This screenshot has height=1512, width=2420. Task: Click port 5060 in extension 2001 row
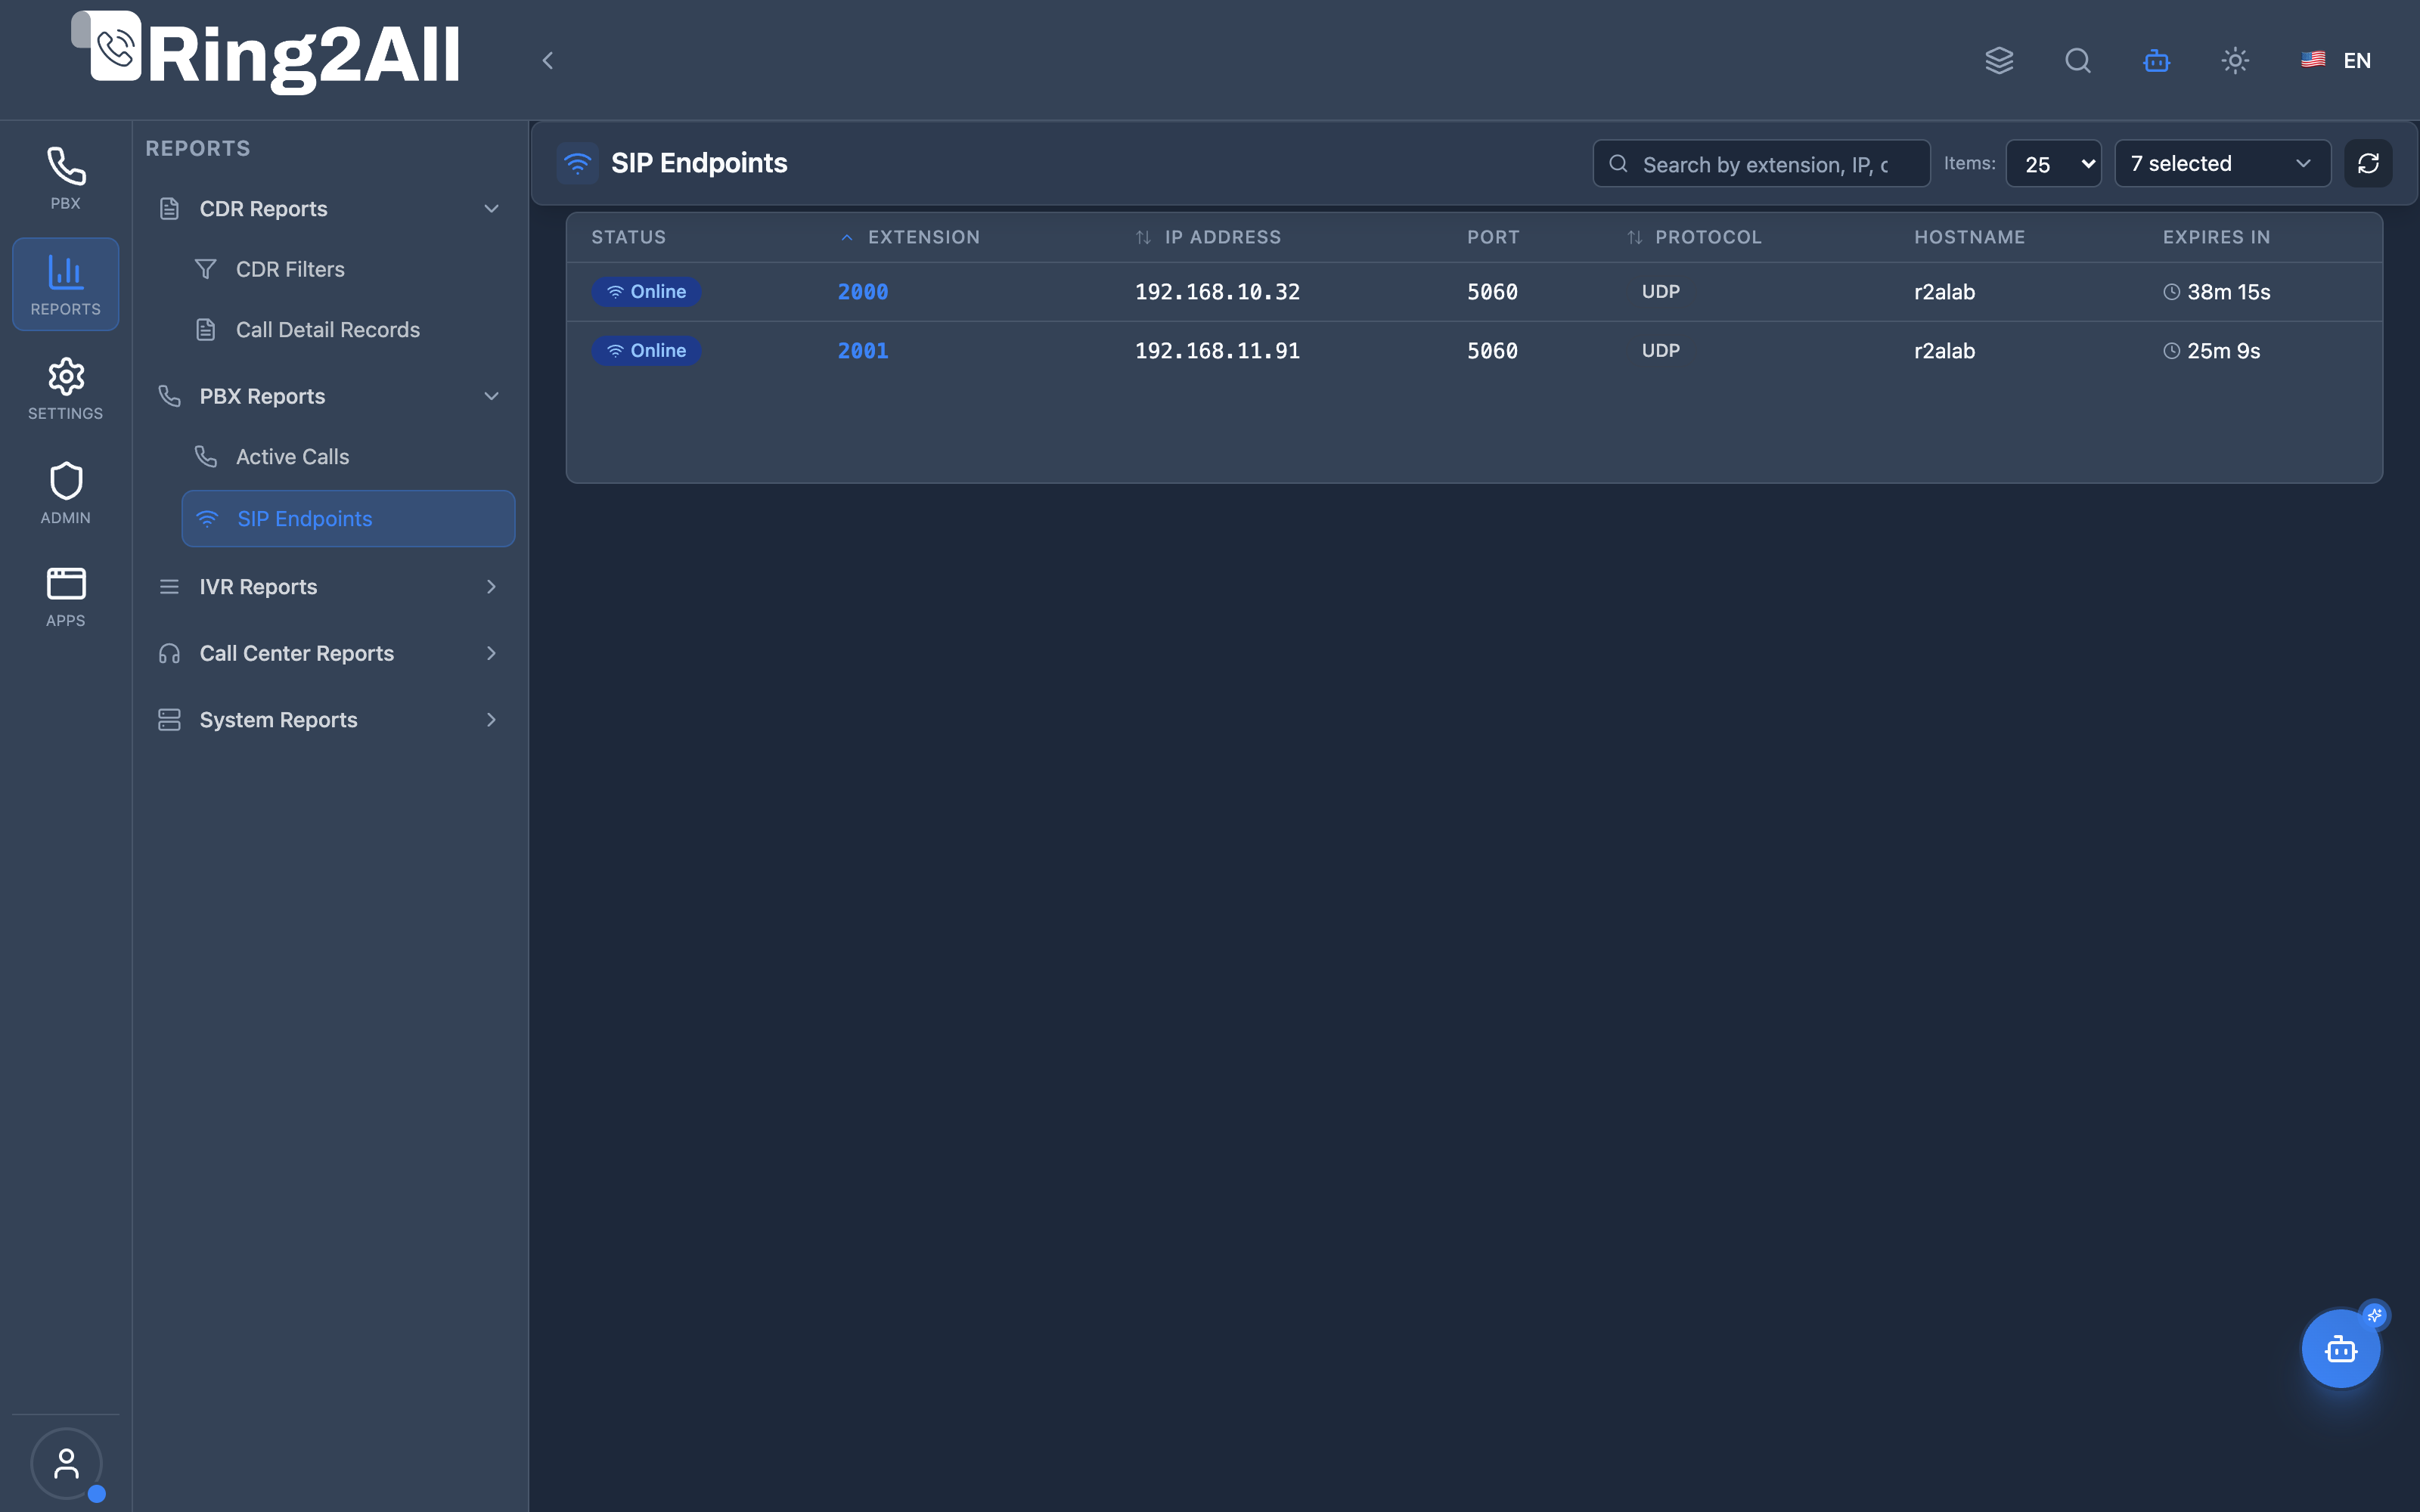tap(1492, 351)
